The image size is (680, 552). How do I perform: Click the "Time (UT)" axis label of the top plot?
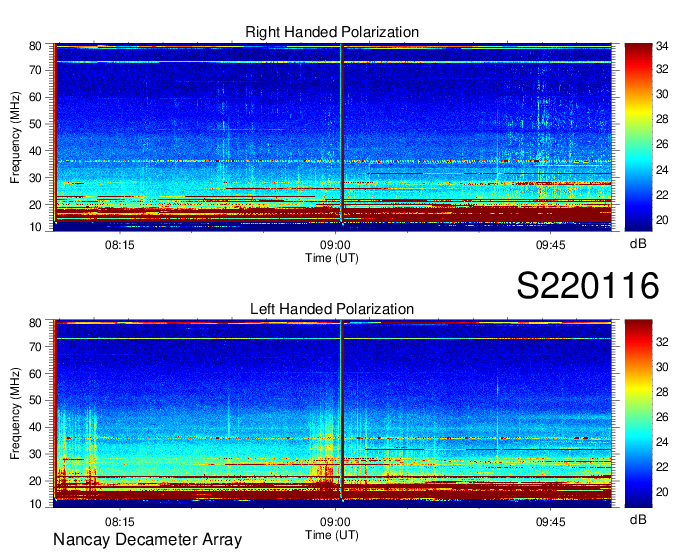[332, 258]
